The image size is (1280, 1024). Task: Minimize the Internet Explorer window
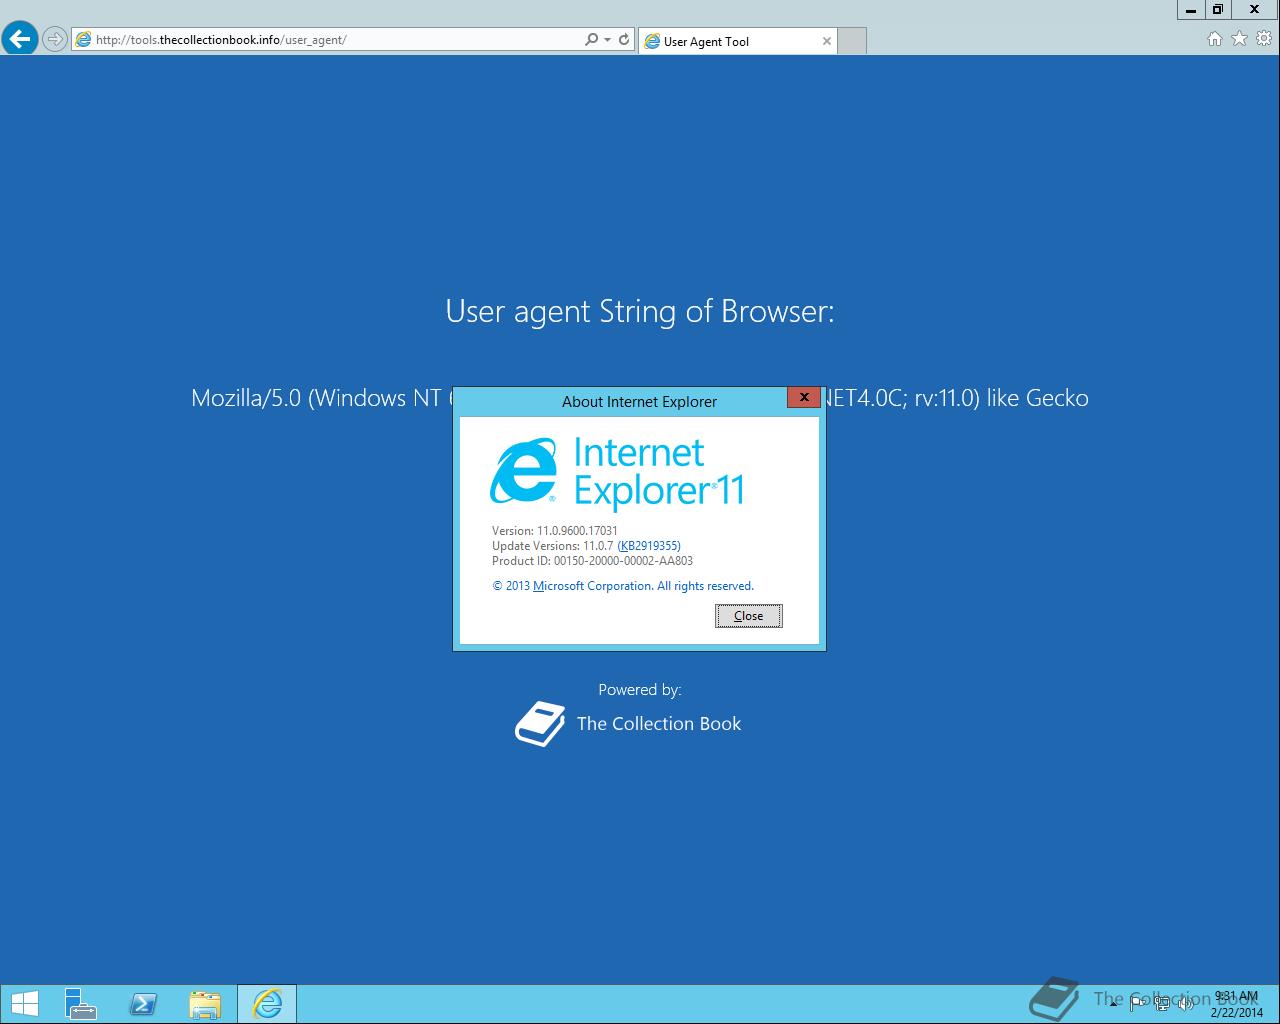click(x=1190, y=9)
